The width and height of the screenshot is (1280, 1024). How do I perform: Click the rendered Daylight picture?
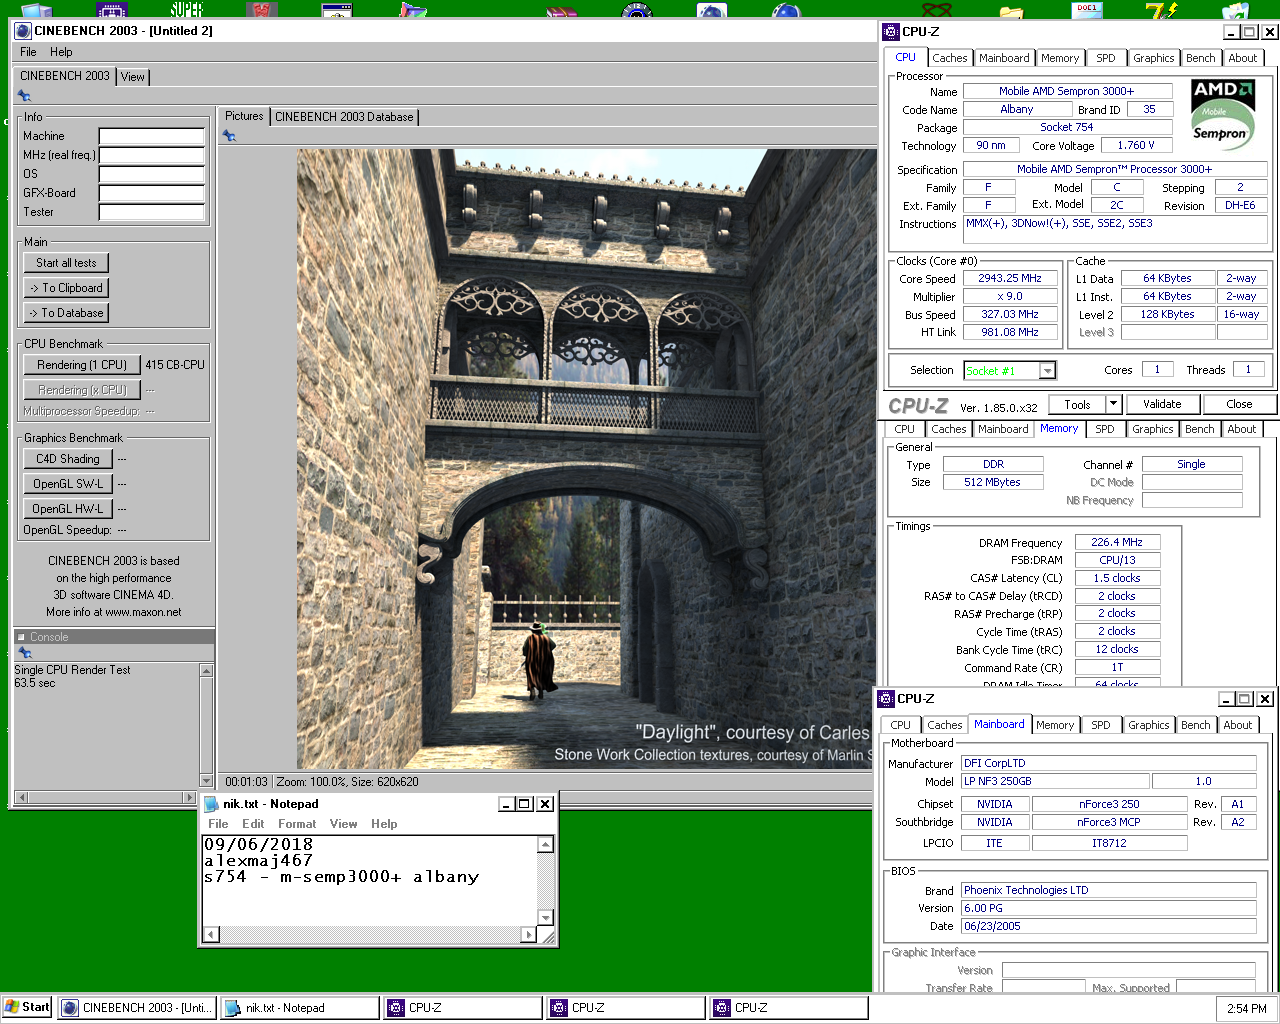(586, 459)
